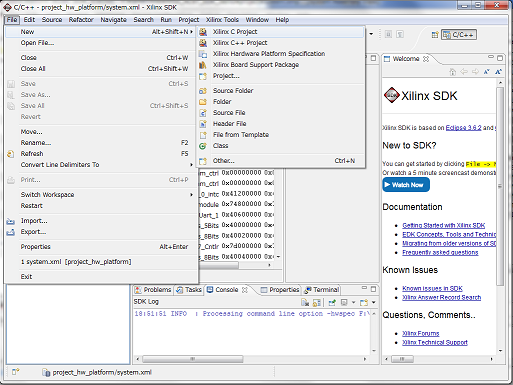
Task: Switch to the Problems tab
Action: pos(153,290)
